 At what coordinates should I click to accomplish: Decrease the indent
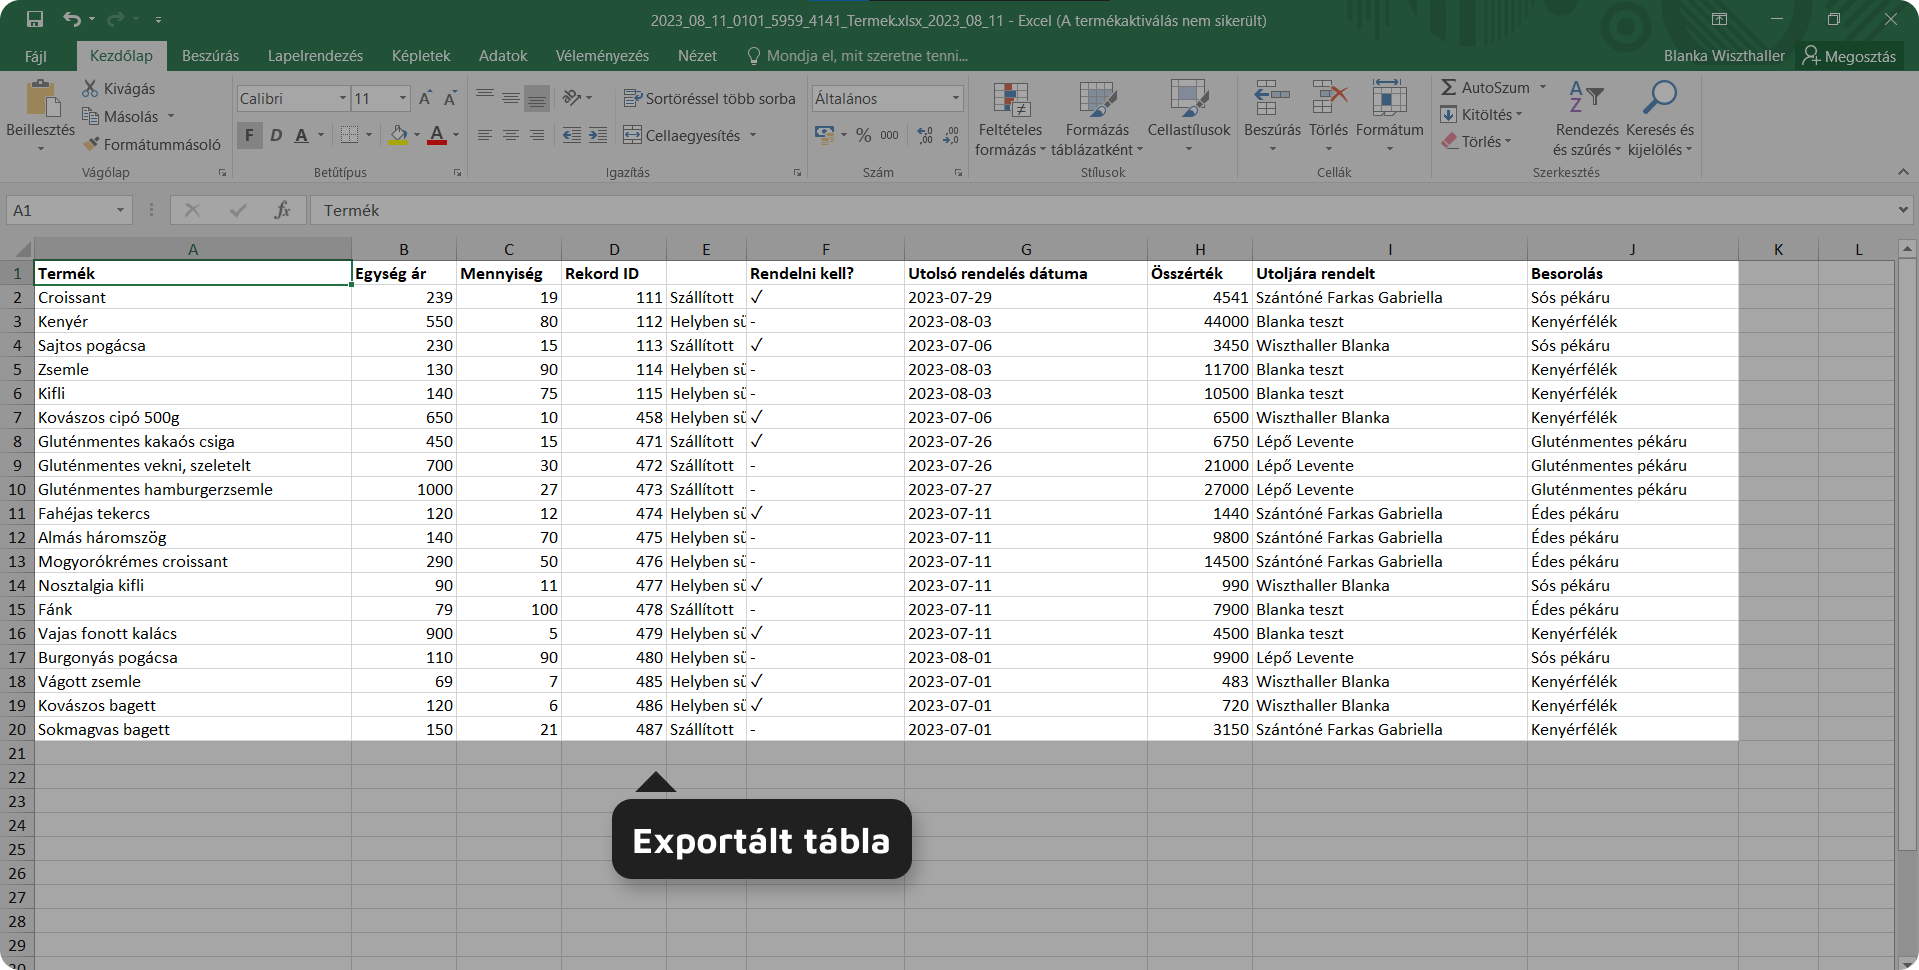click(572, 135)
